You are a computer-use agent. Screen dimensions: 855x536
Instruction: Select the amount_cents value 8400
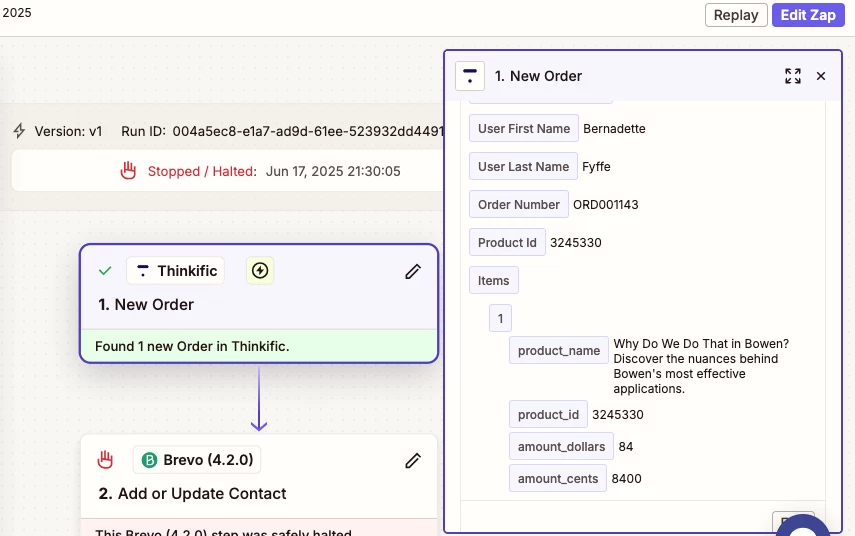[x=626, y=479]
